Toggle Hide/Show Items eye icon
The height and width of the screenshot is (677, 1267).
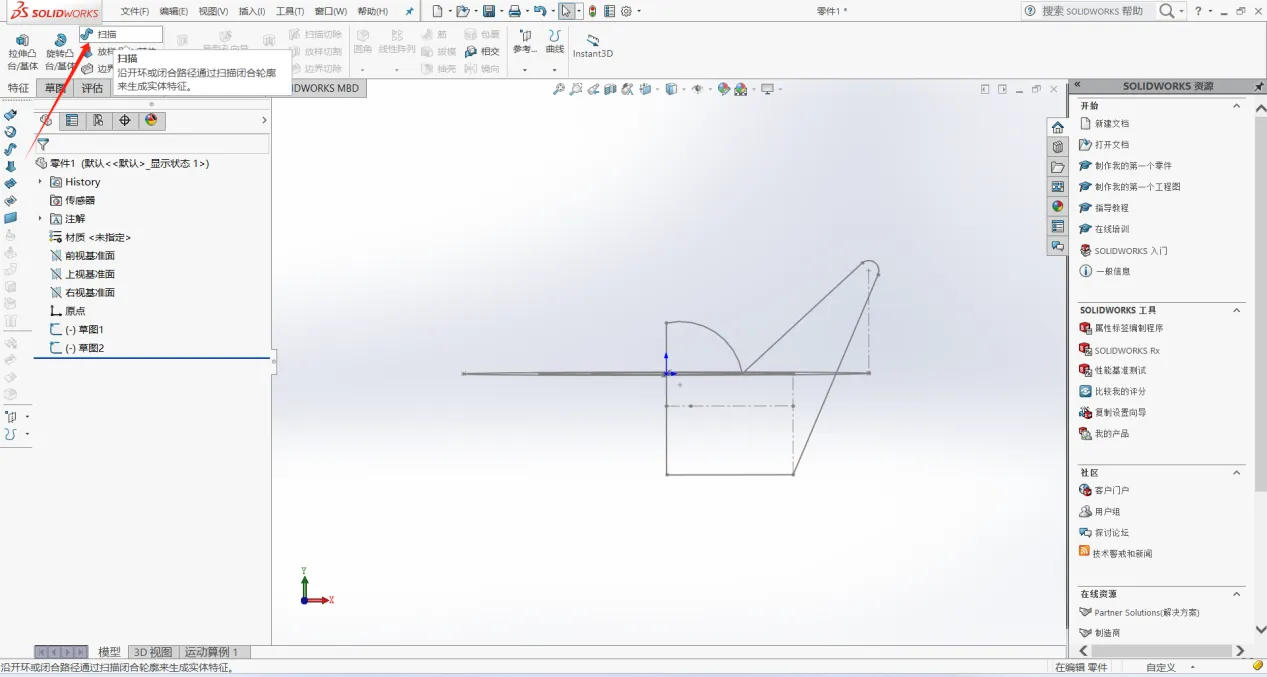697,89
